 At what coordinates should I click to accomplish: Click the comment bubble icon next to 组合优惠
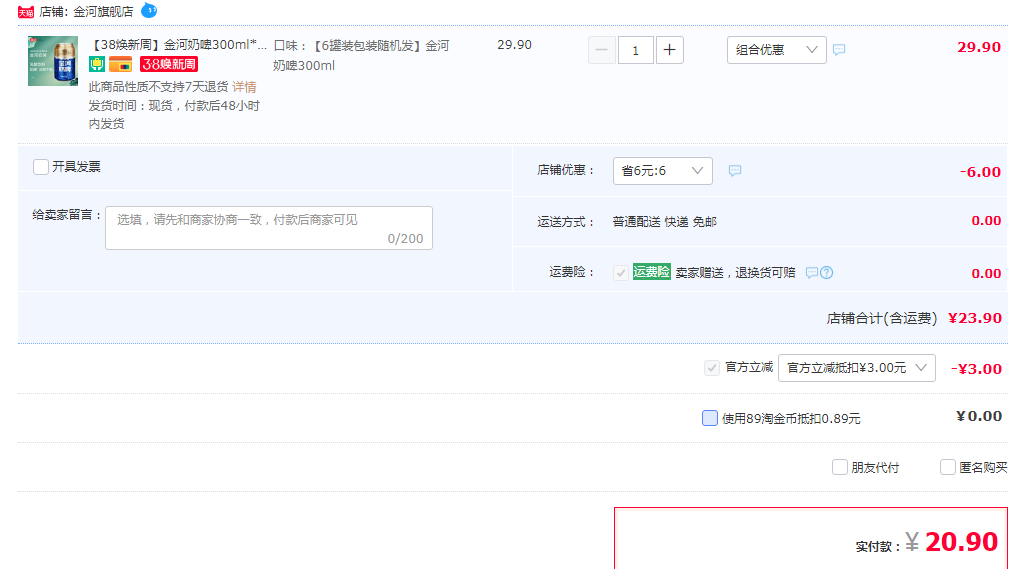[x=839, y=50]
